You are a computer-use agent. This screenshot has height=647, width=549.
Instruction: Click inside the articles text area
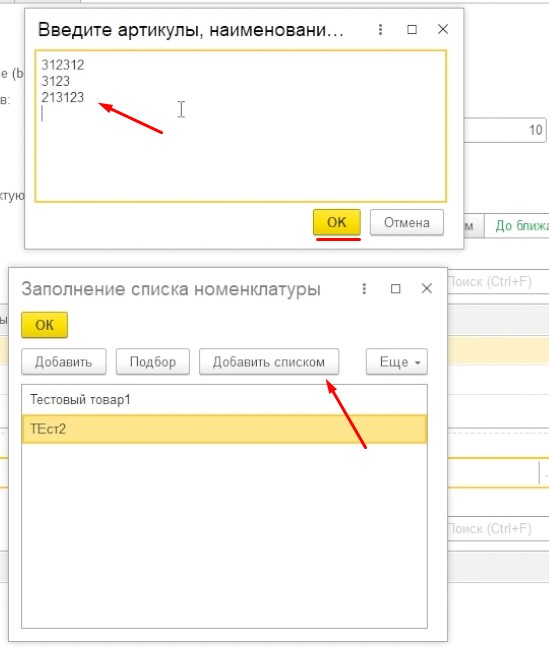pos(241,126)
